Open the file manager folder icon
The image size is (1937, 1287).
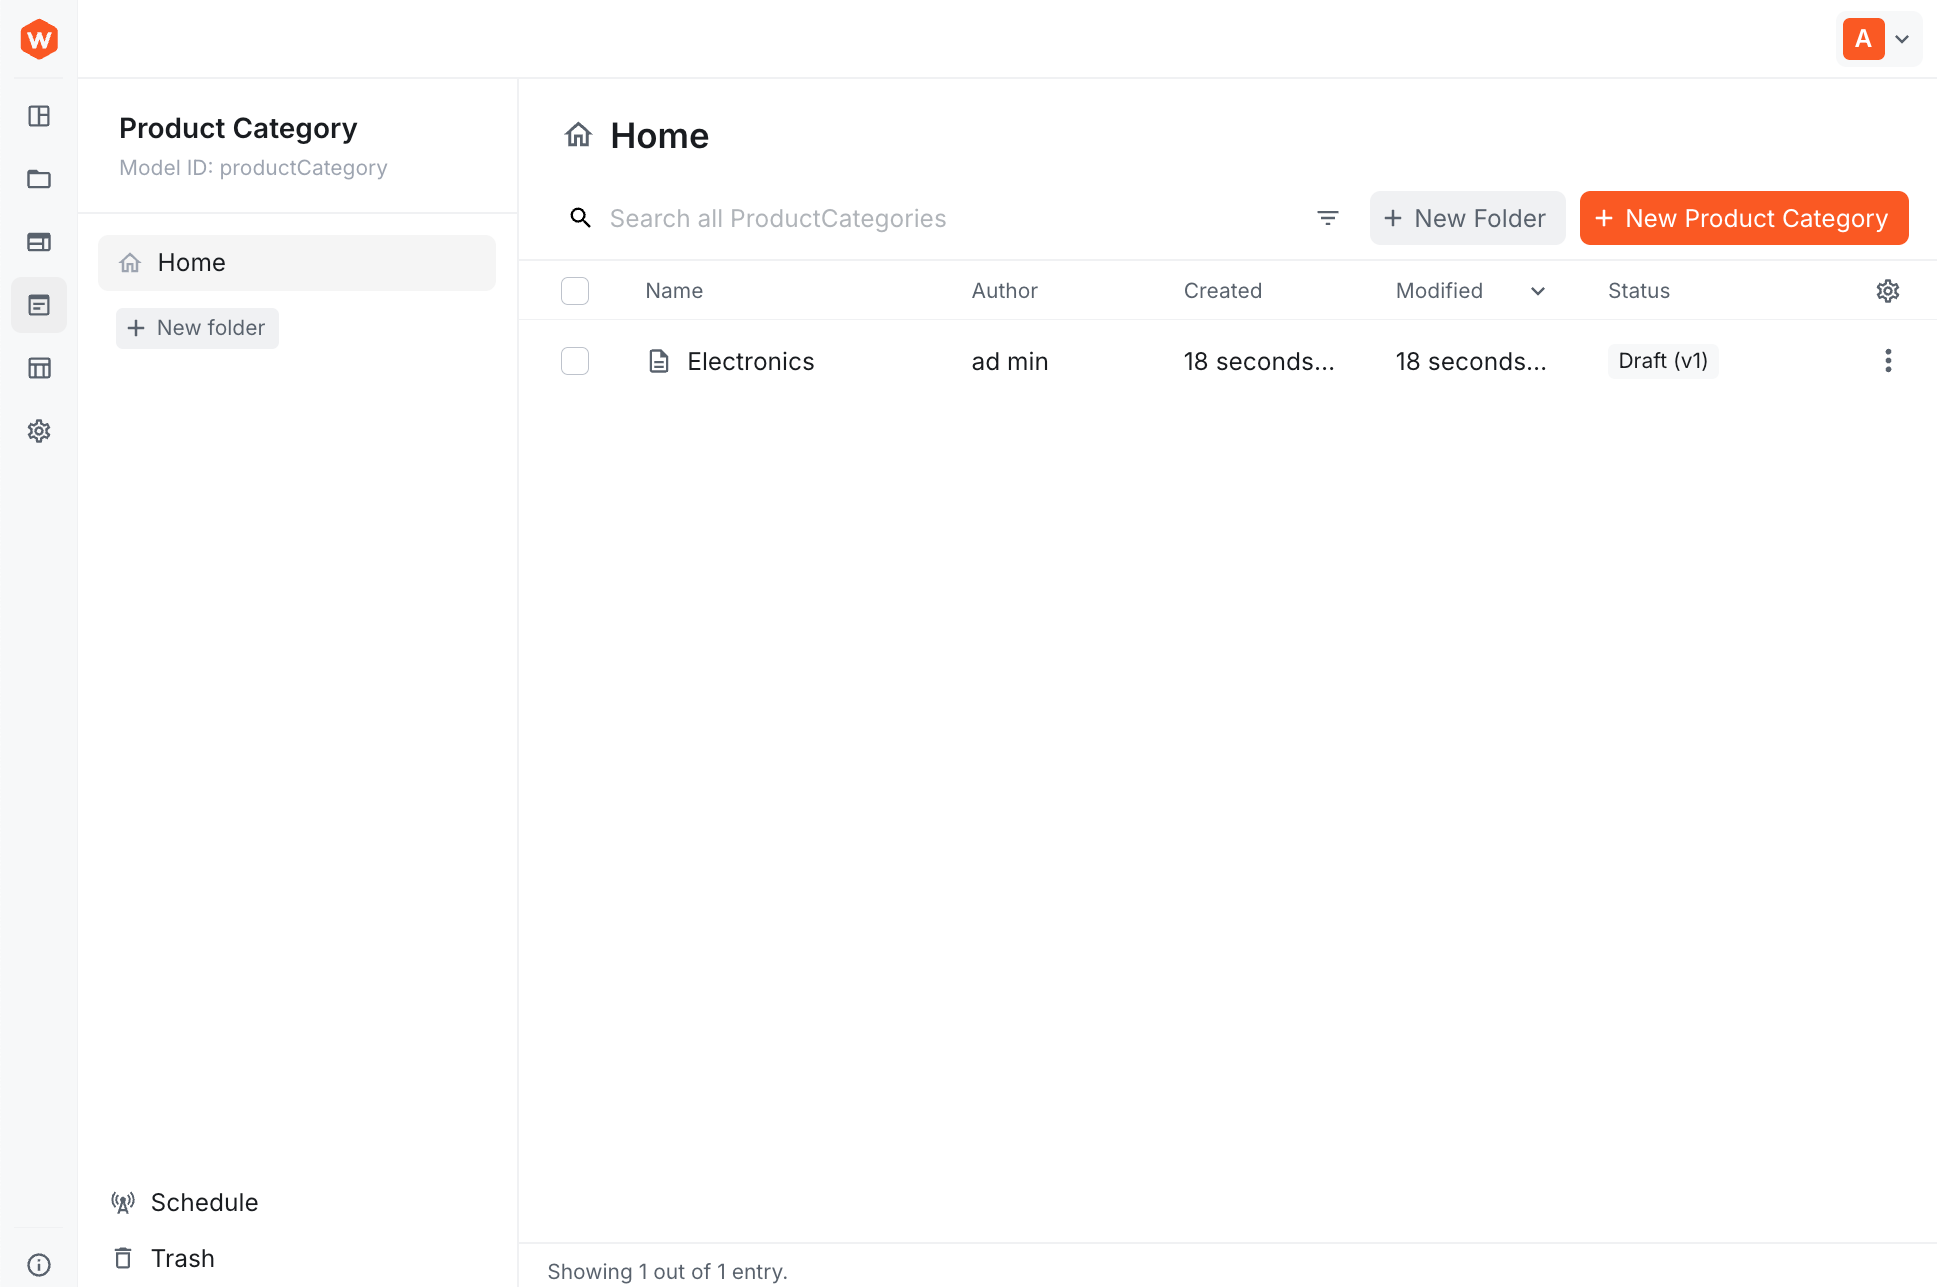click(x=39, y=179)
